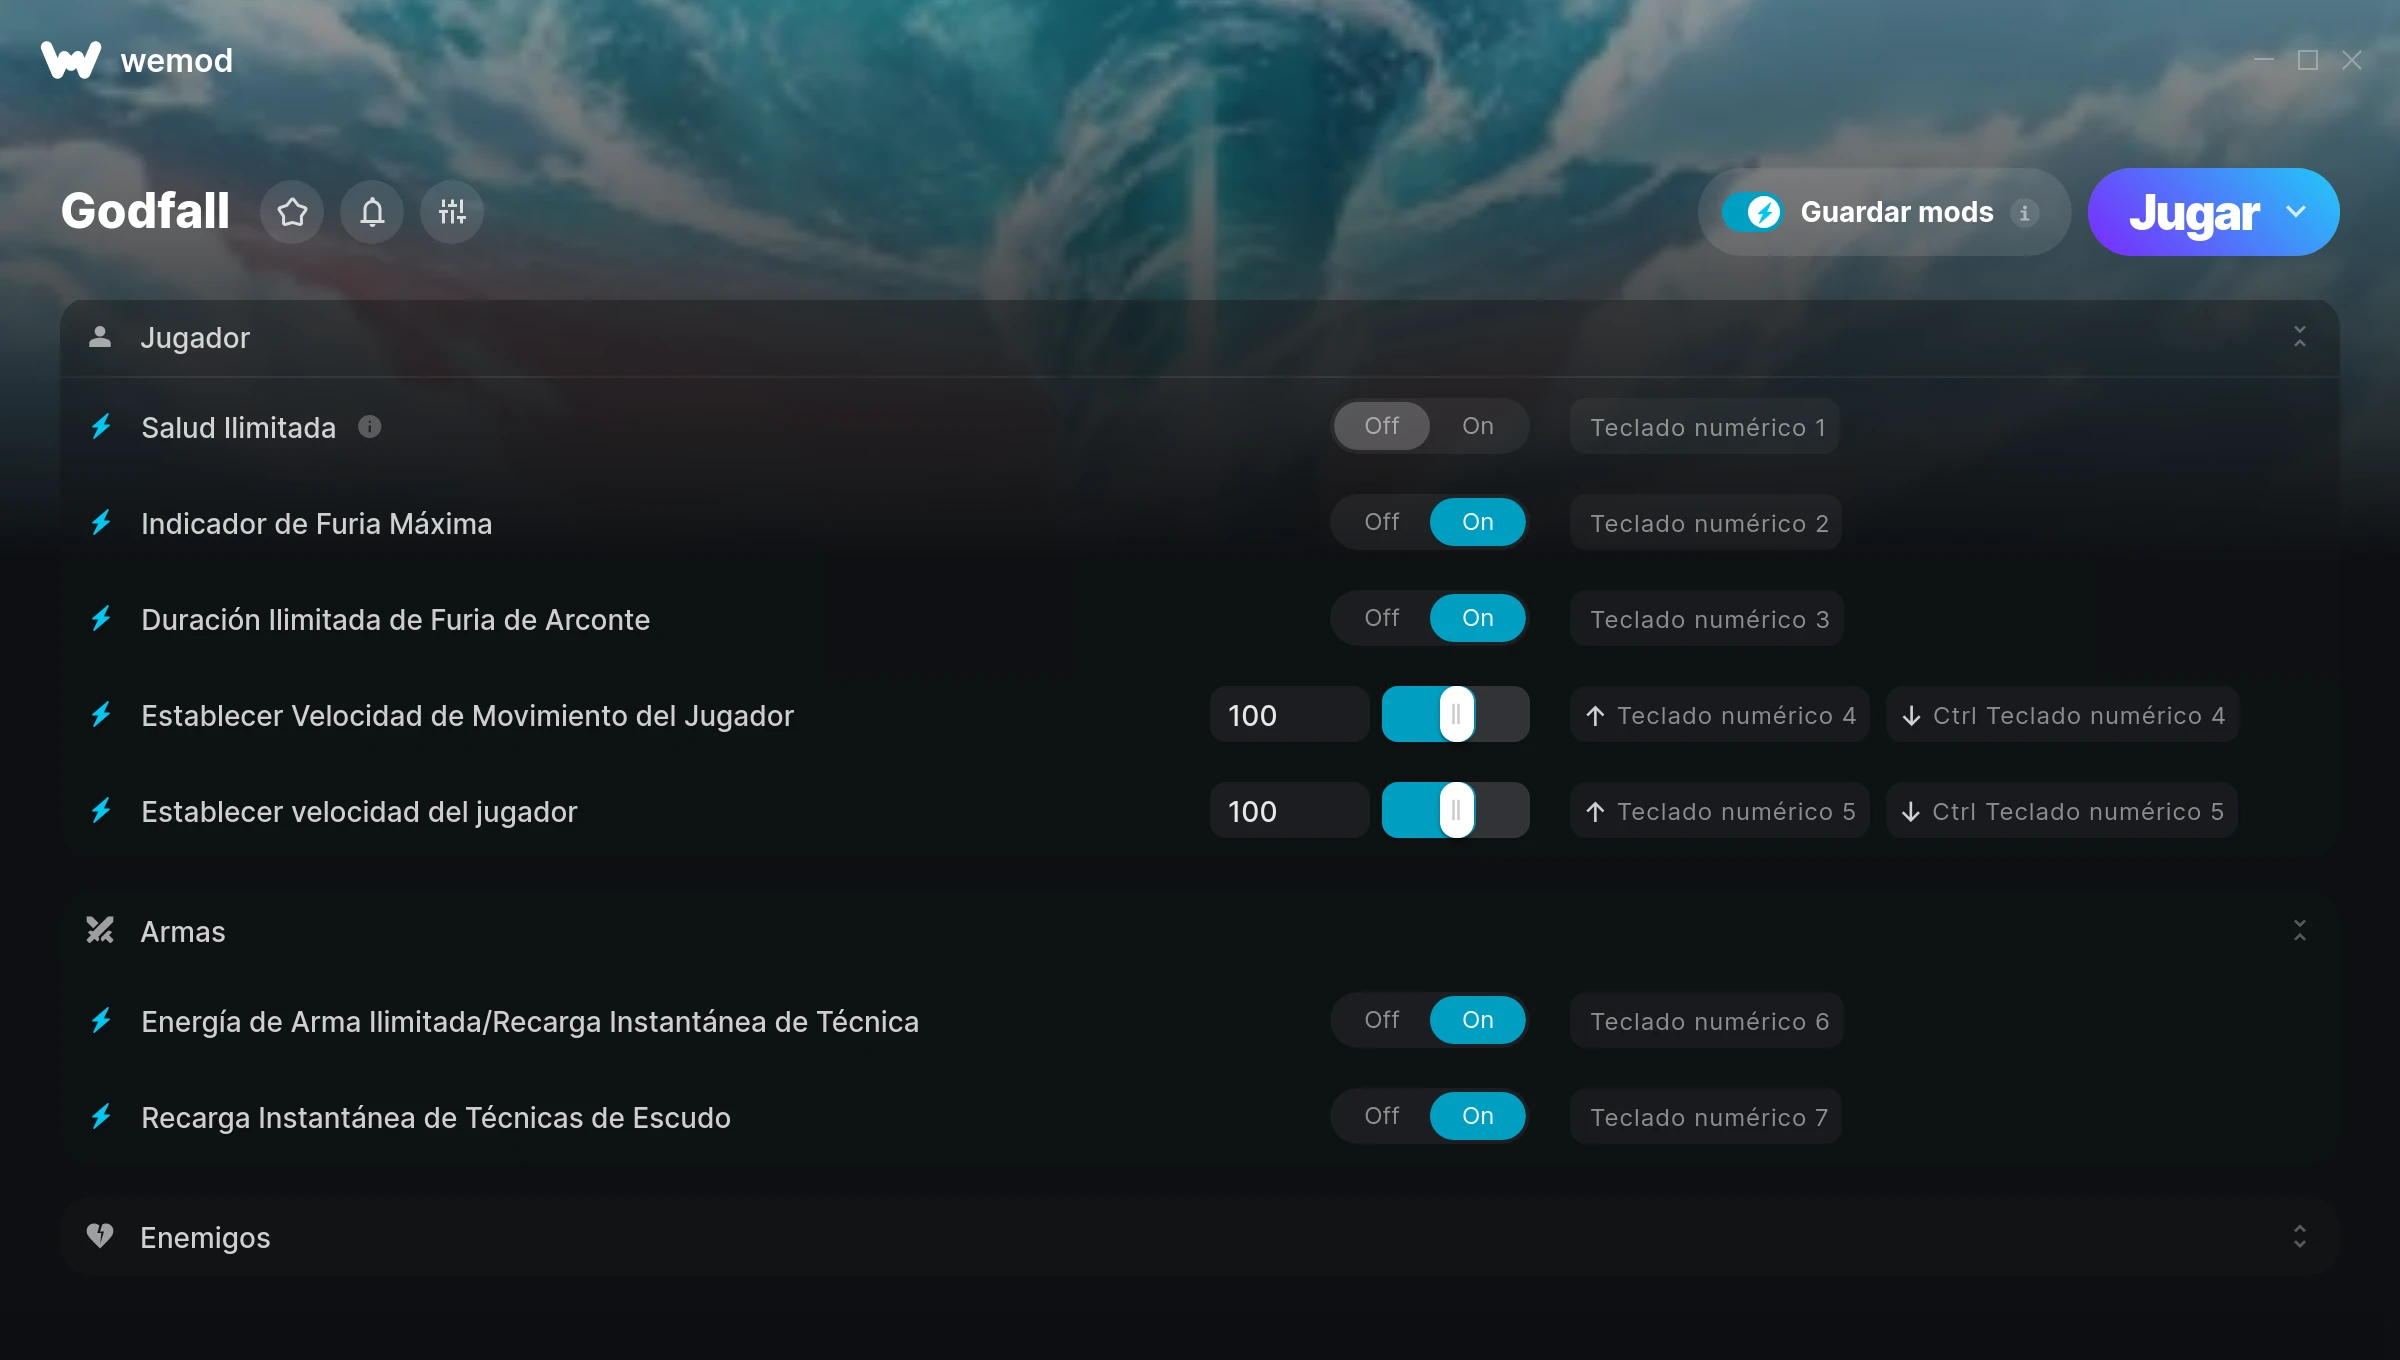Click the Armas section header
This screenshot has height=1360, width=2400.
click(x=1200, y=931)
